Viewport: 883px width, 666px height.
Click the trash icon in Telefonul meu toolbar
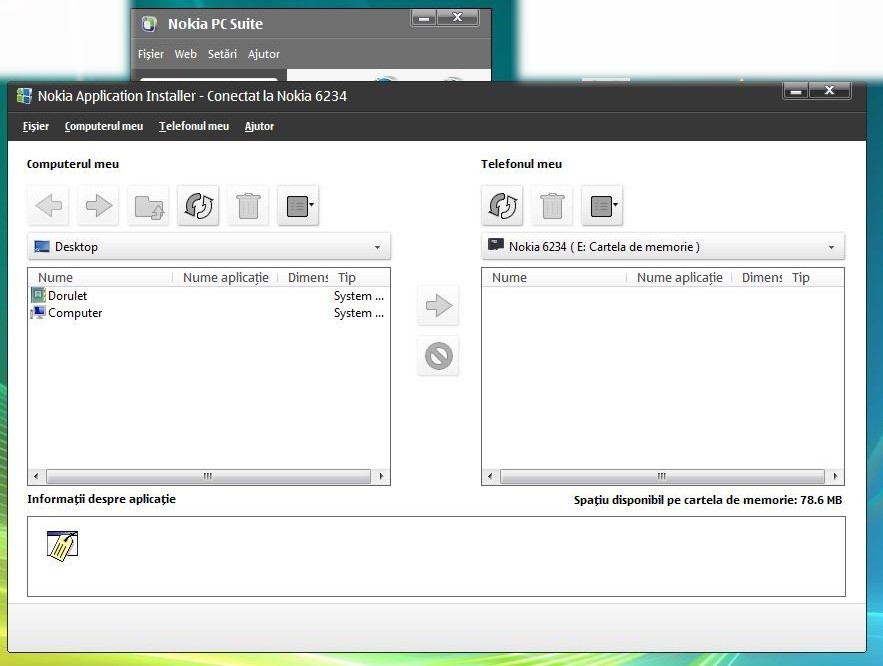[x=552, y=205]
